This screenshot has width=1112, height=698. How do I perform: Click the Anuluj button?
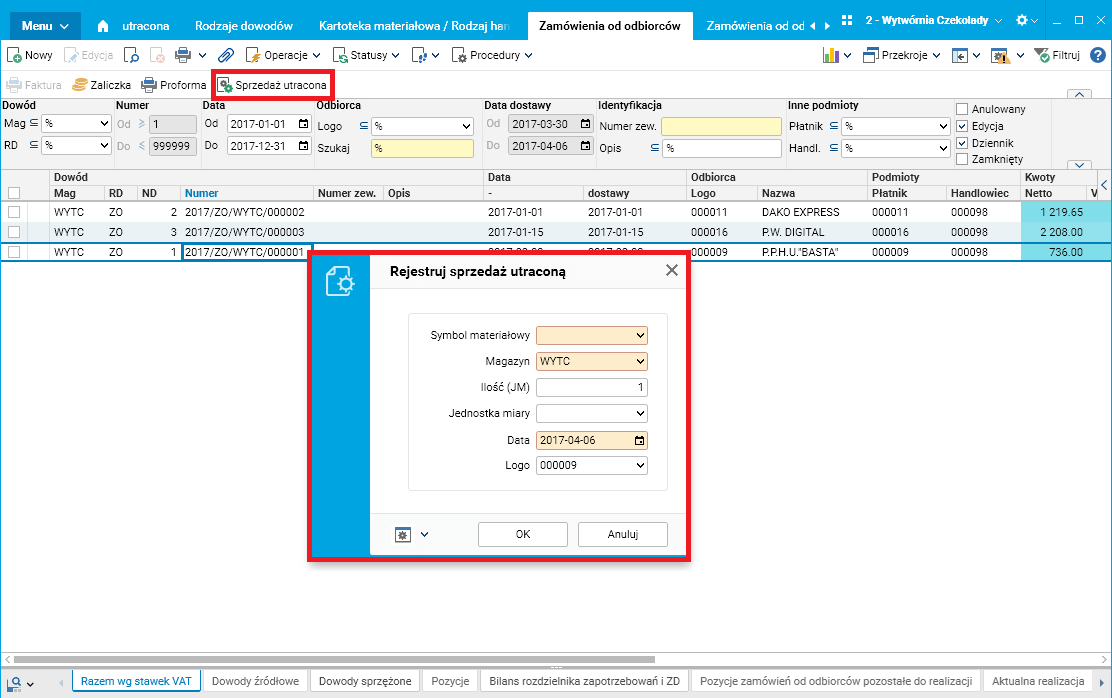click(623, 534)
